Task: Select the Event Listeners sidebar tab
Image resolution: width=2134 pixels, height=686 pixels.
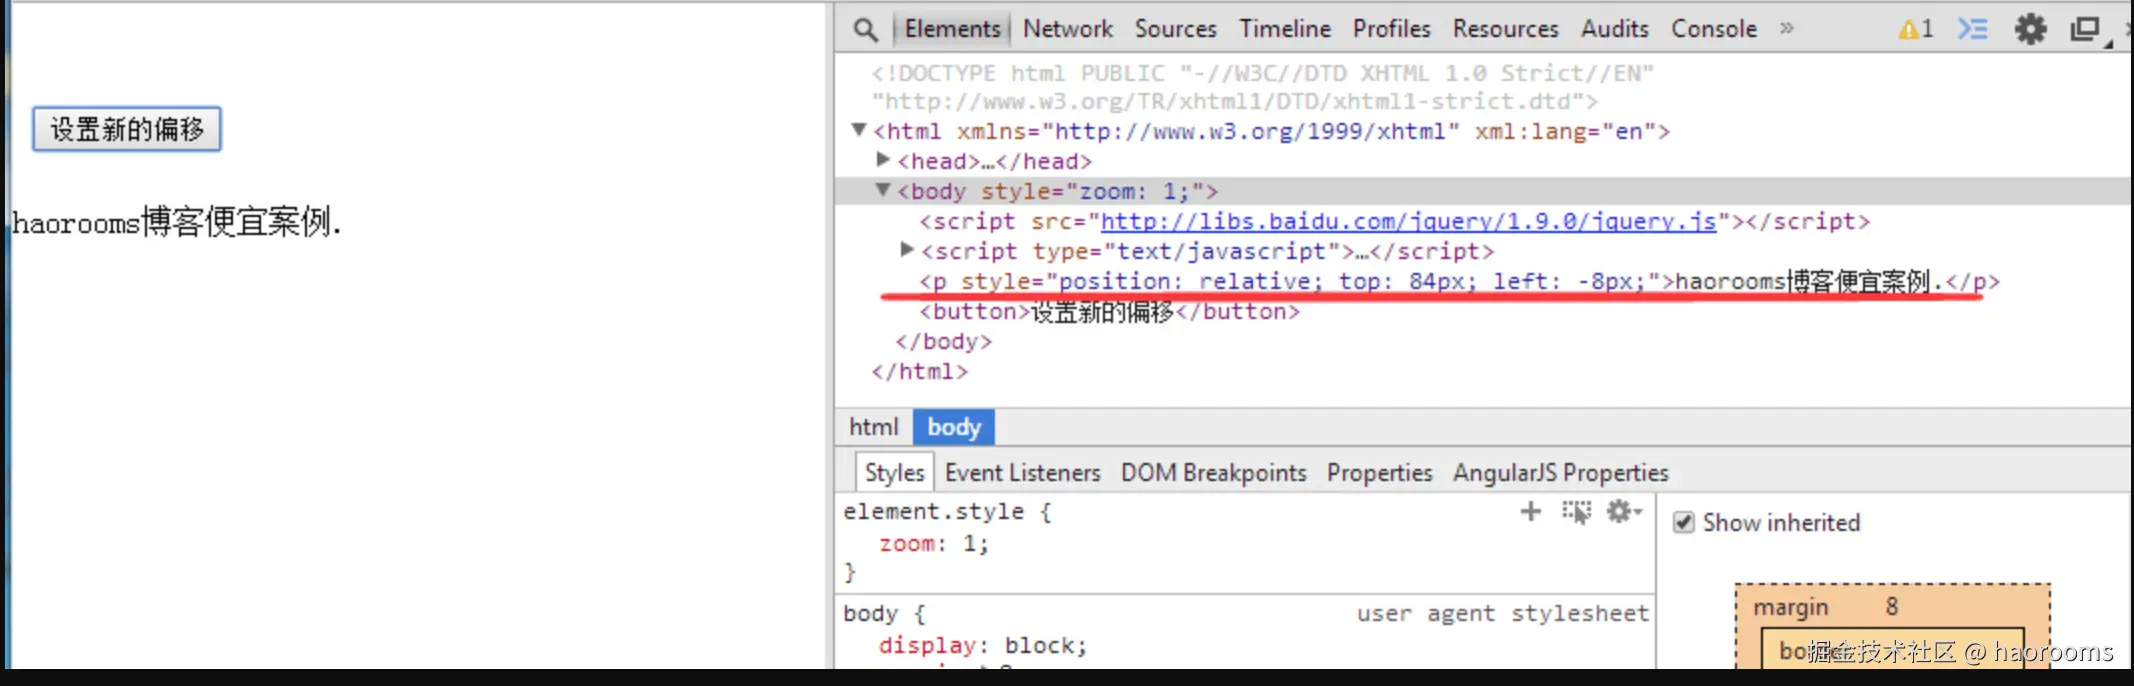Action: 1023,472
